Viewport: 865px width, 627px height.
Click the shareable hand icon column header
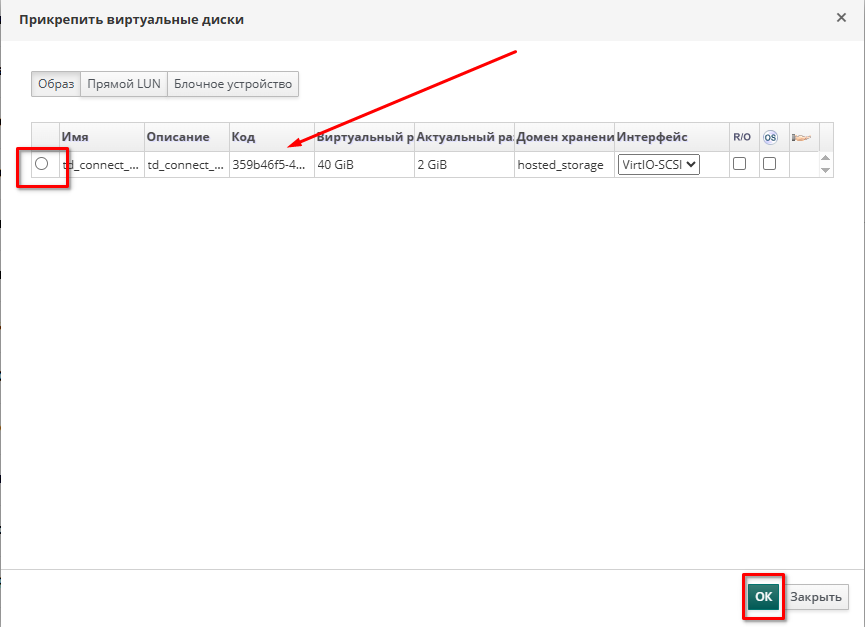[801, 137]
